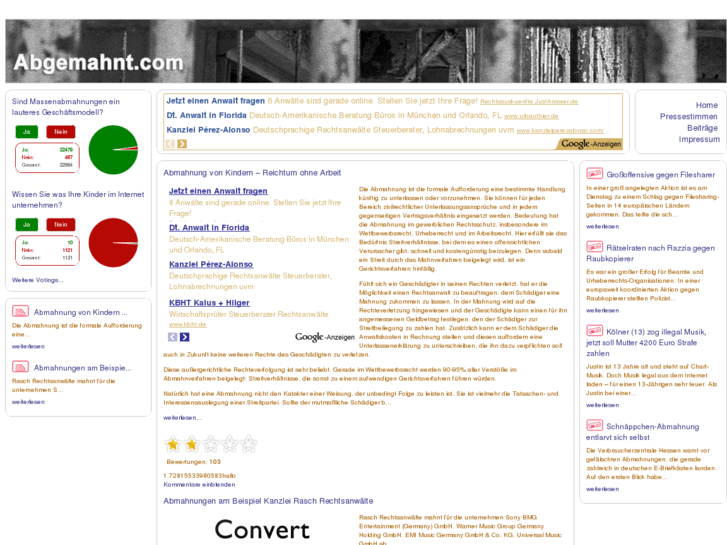727x545 pixels.
Task: Click top banner ad Kanzlei Pérez-Alonso
Action: (208, 130)
